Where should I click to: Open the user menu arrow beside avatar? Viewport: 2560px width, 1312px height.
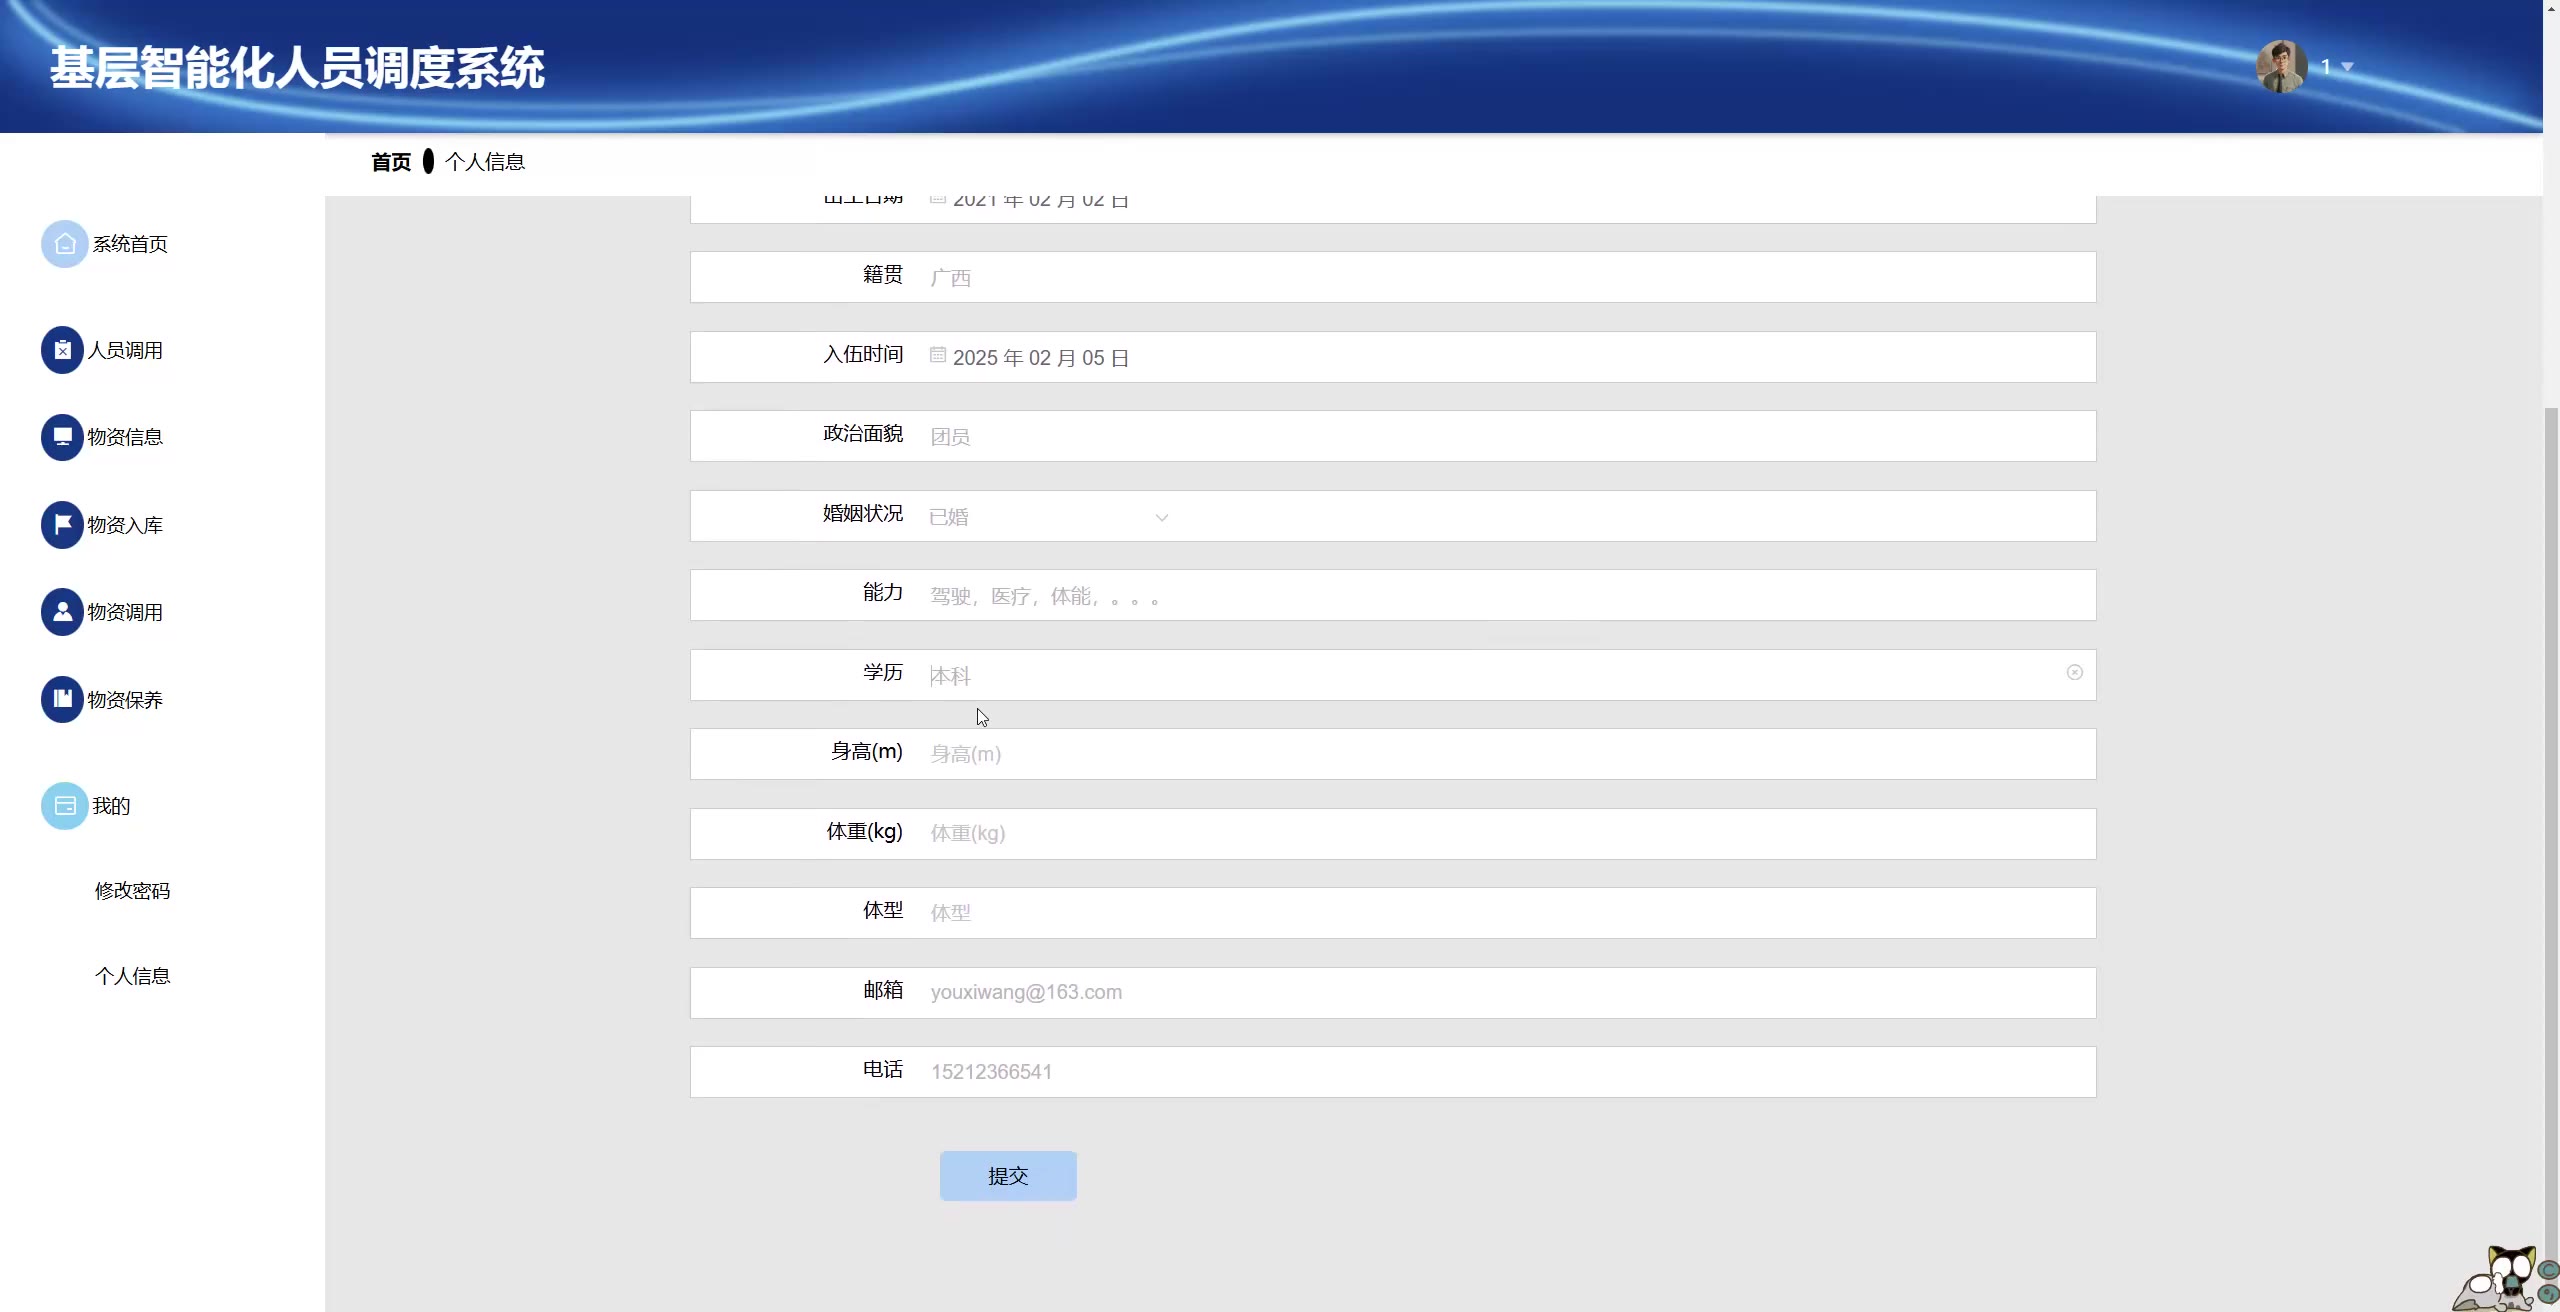point(2347,67)
